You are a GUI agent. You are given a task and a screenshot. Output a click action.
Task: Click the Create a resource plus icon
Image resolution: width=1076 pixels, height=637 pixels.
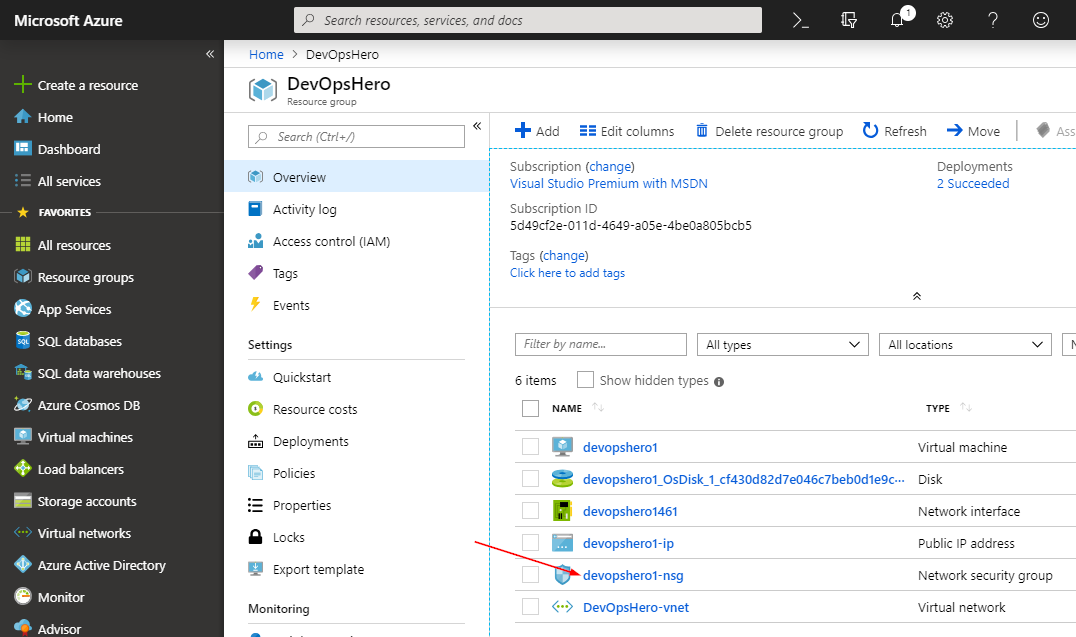pyautogui.click(x=23, y=84)
